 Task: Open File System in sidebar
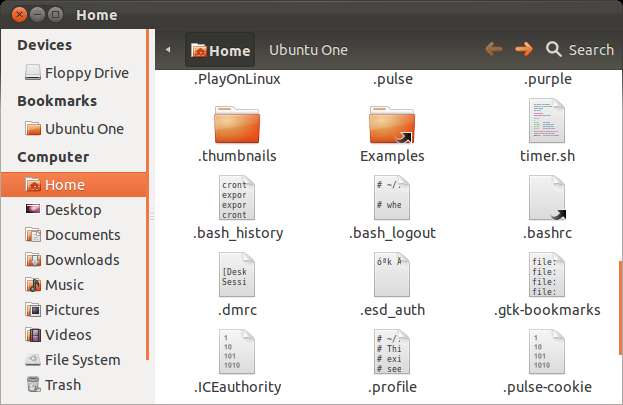(82, 359)
